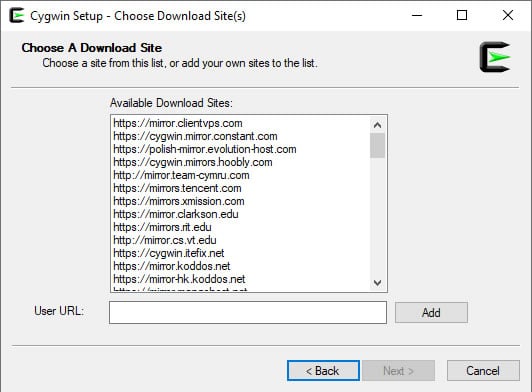Maximize the Cygwin Setup window

coord(462,15)
